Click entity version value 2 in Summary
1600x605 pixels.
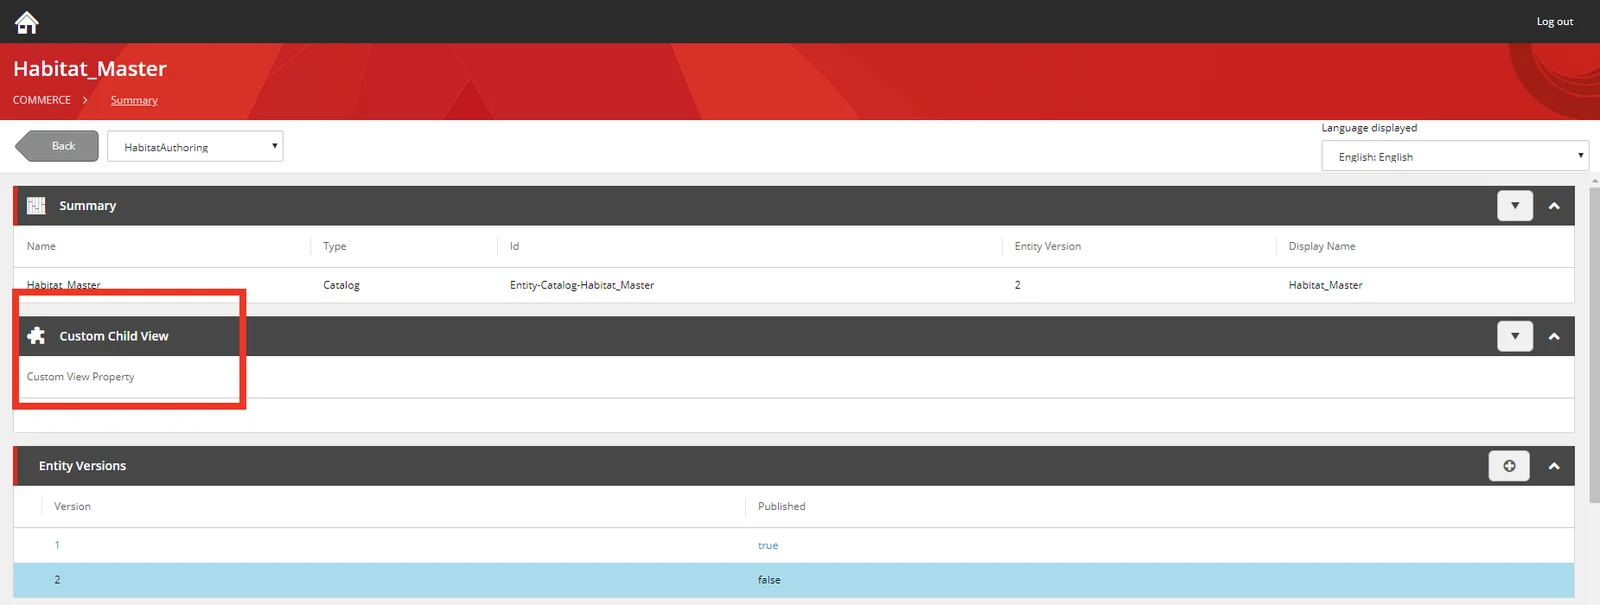pyautogui.click(x=1017, y=285)
